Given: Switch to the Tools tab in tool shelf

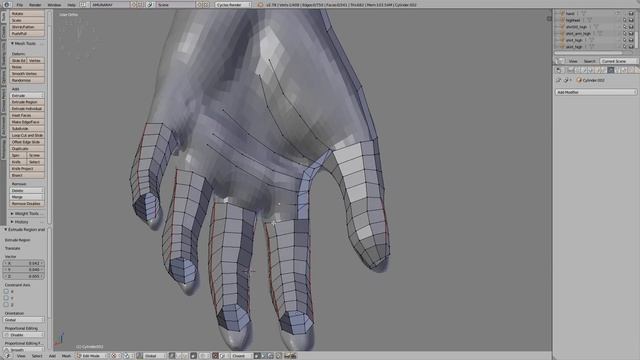Looking at the screenshot, I should point(3,16).
